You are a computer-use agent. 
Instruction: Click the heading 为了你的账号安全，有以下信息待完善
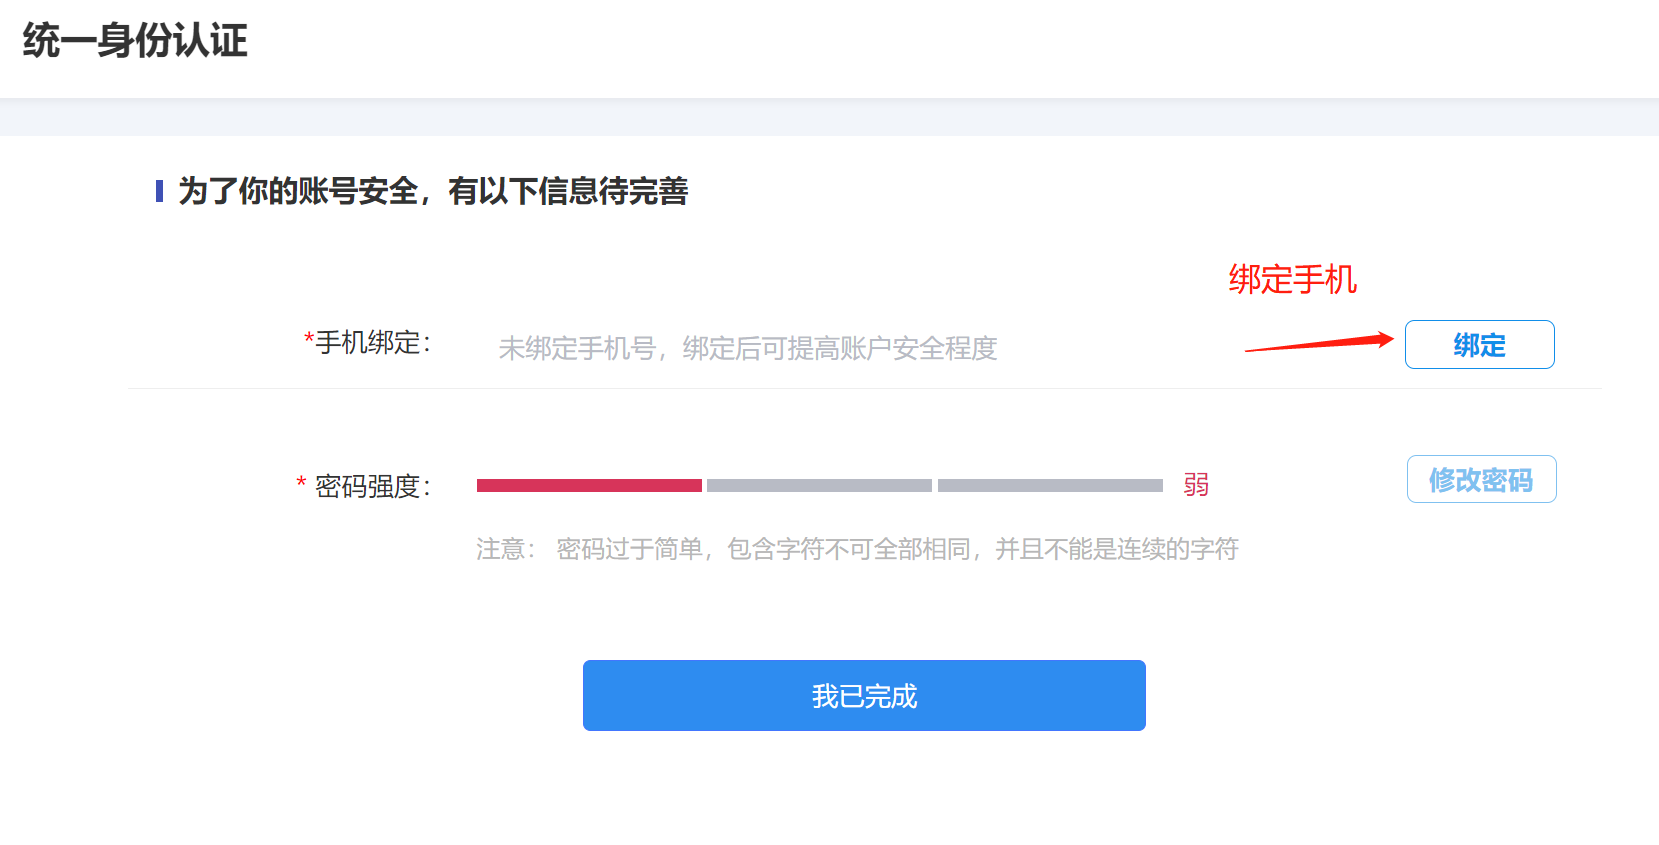coord(432,192)
